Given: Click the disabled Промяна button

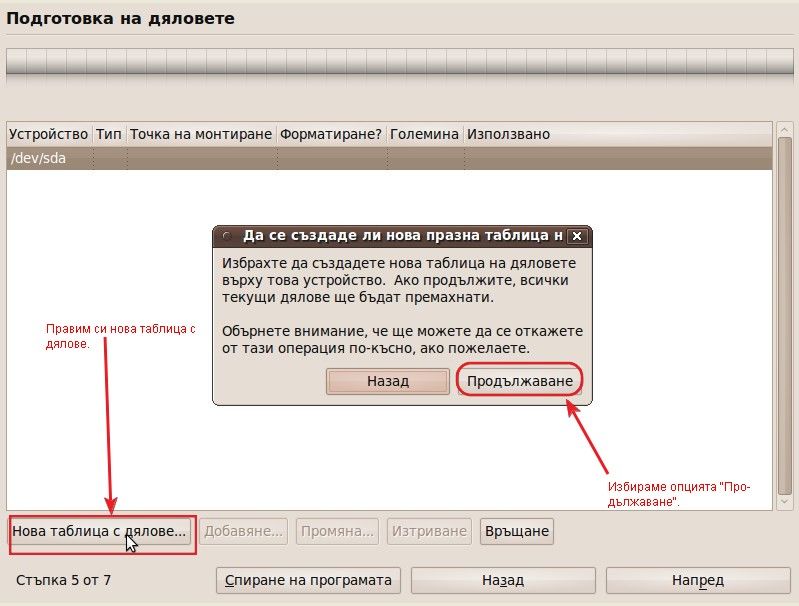Looking at the screenshot, I should coord(337,531).
